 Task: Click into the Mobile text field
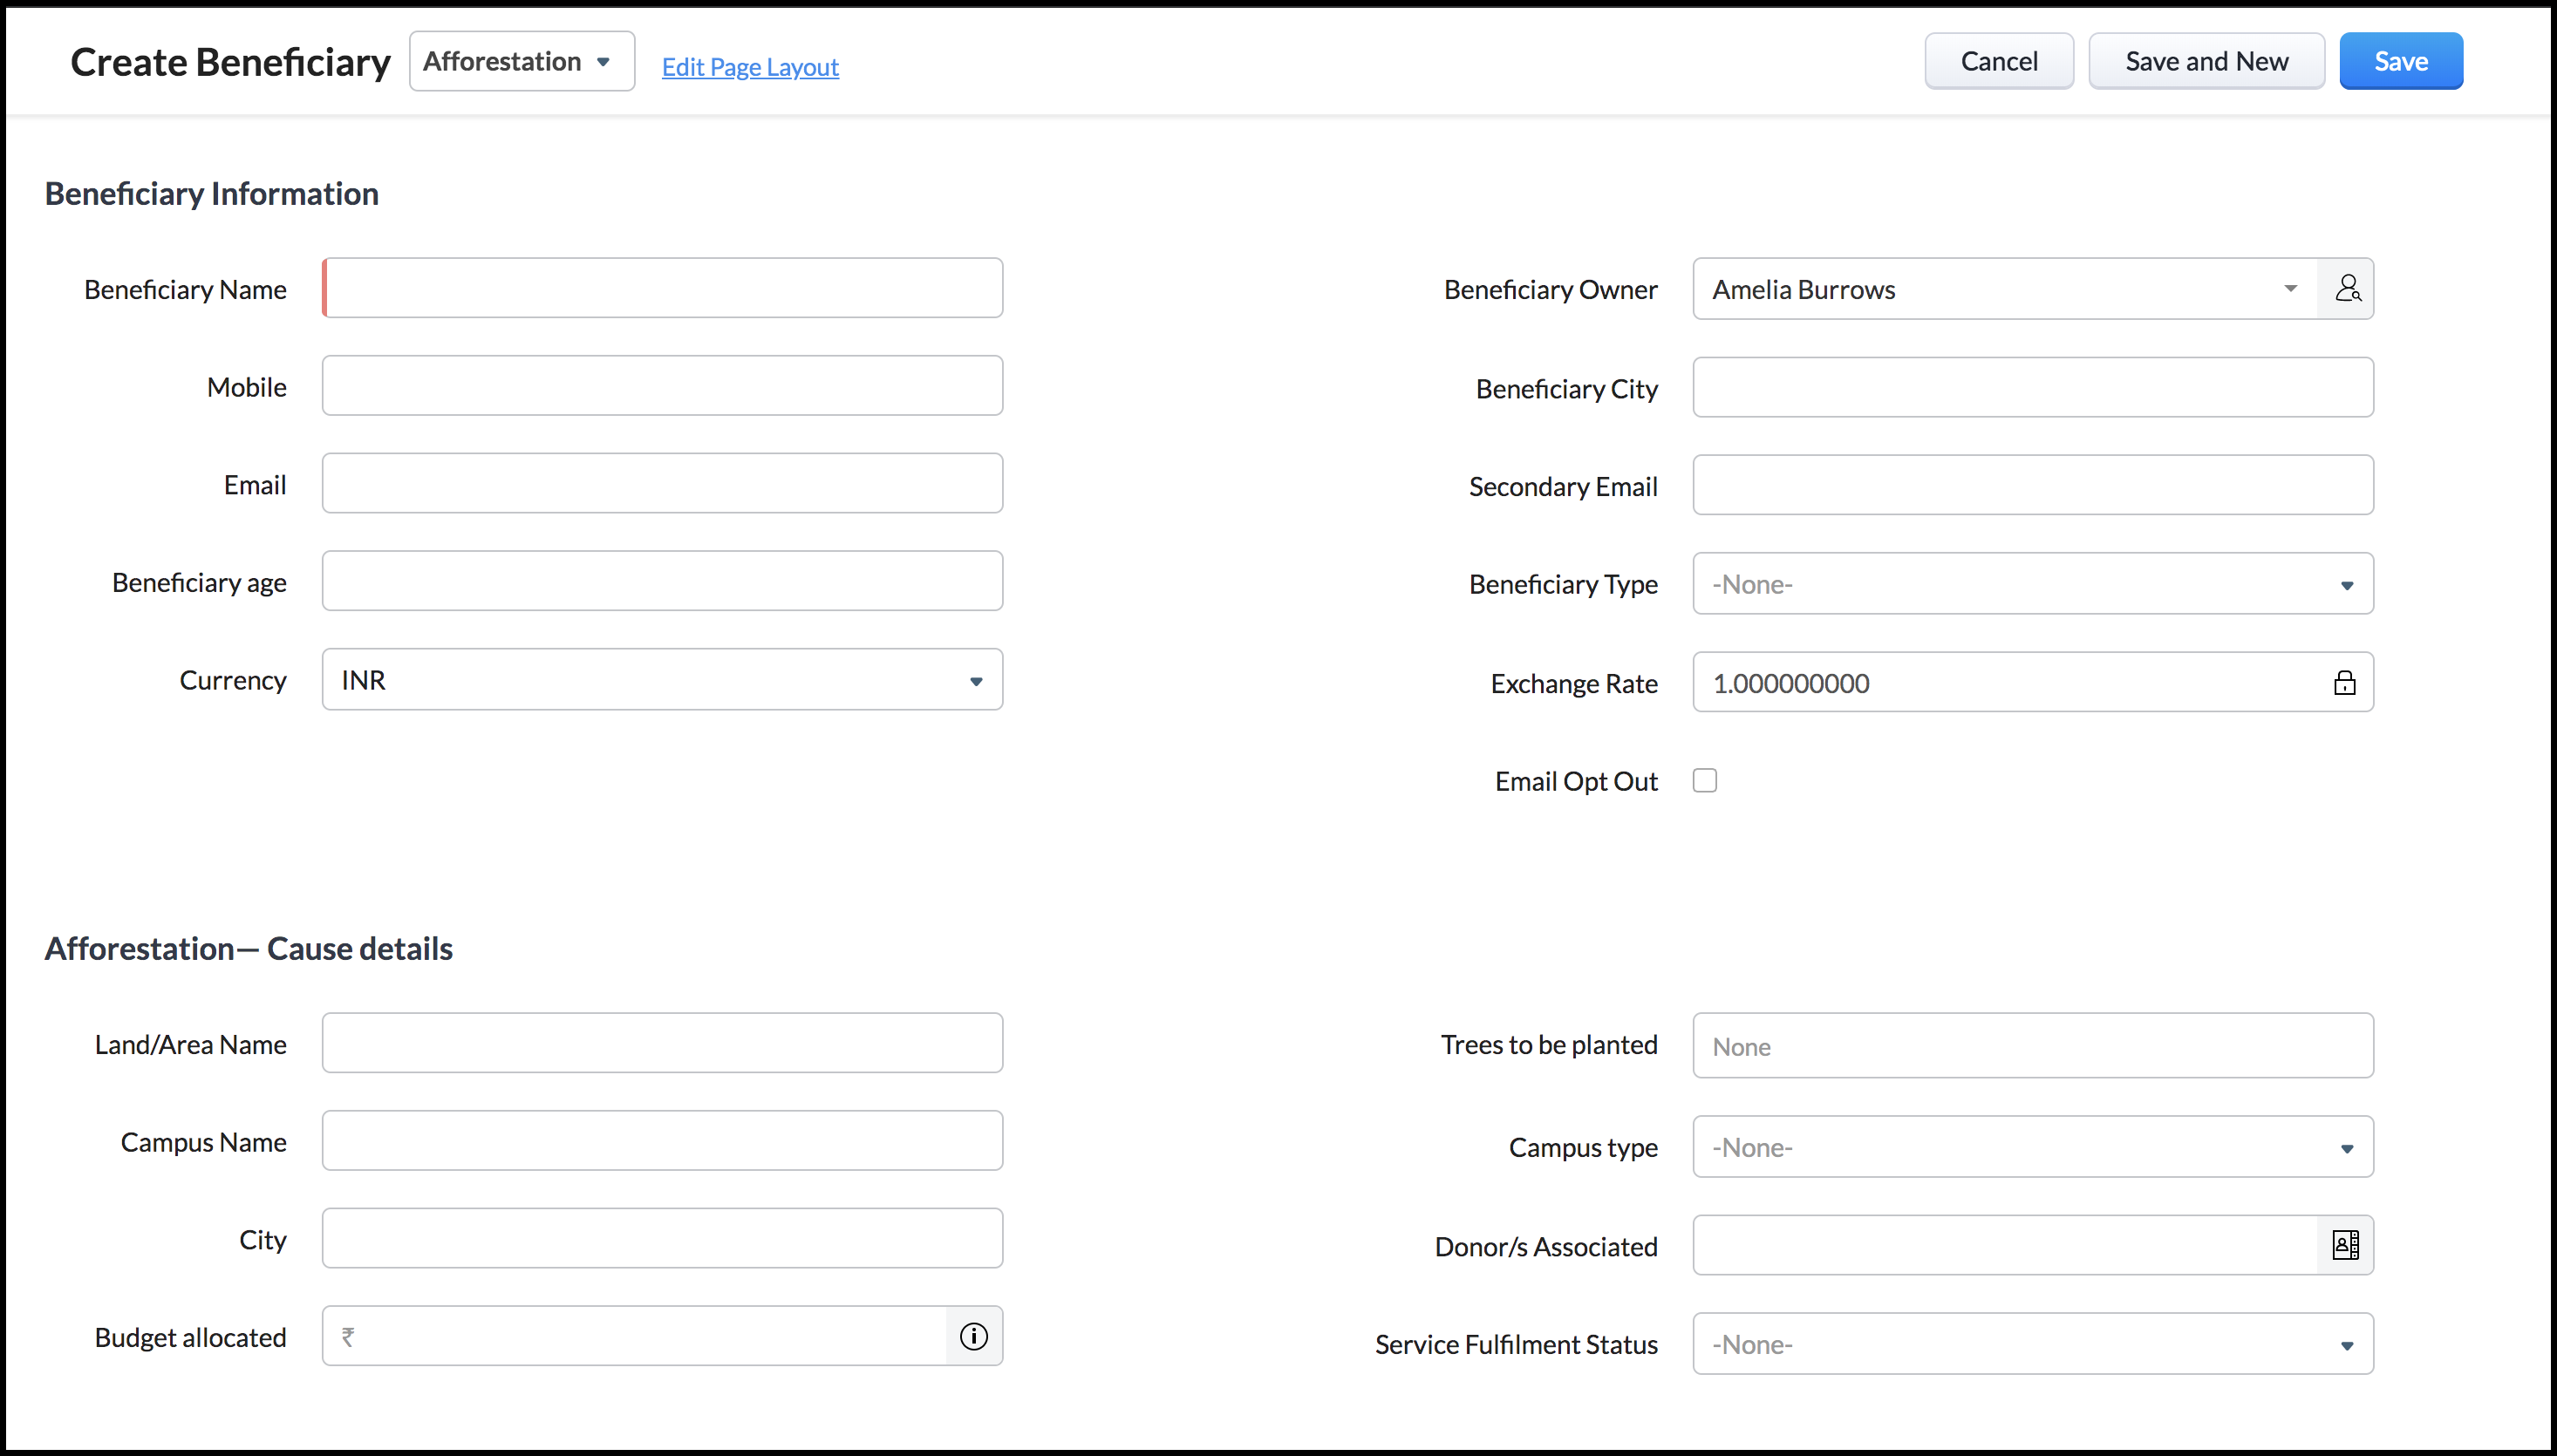[662, 386]
